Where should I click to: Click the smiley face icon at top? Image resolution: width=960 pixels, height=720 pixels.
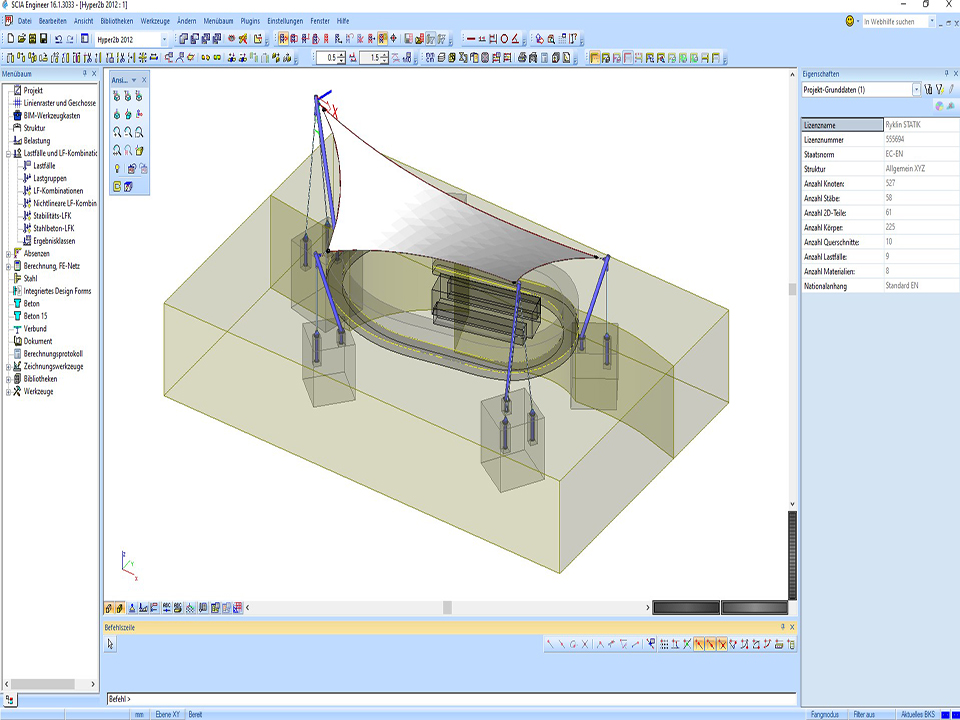(851, 21)
